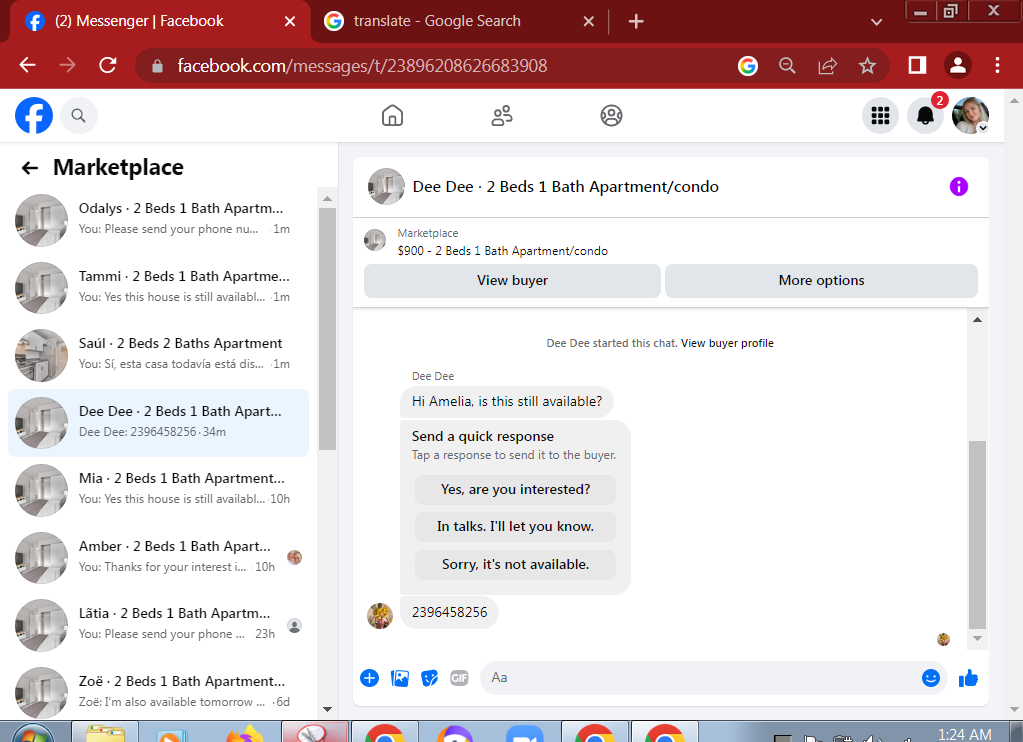Click the chat messages scrollbar thumb
The height and width of the screenshot is (742, 1023).
click(x=977, y=534)
